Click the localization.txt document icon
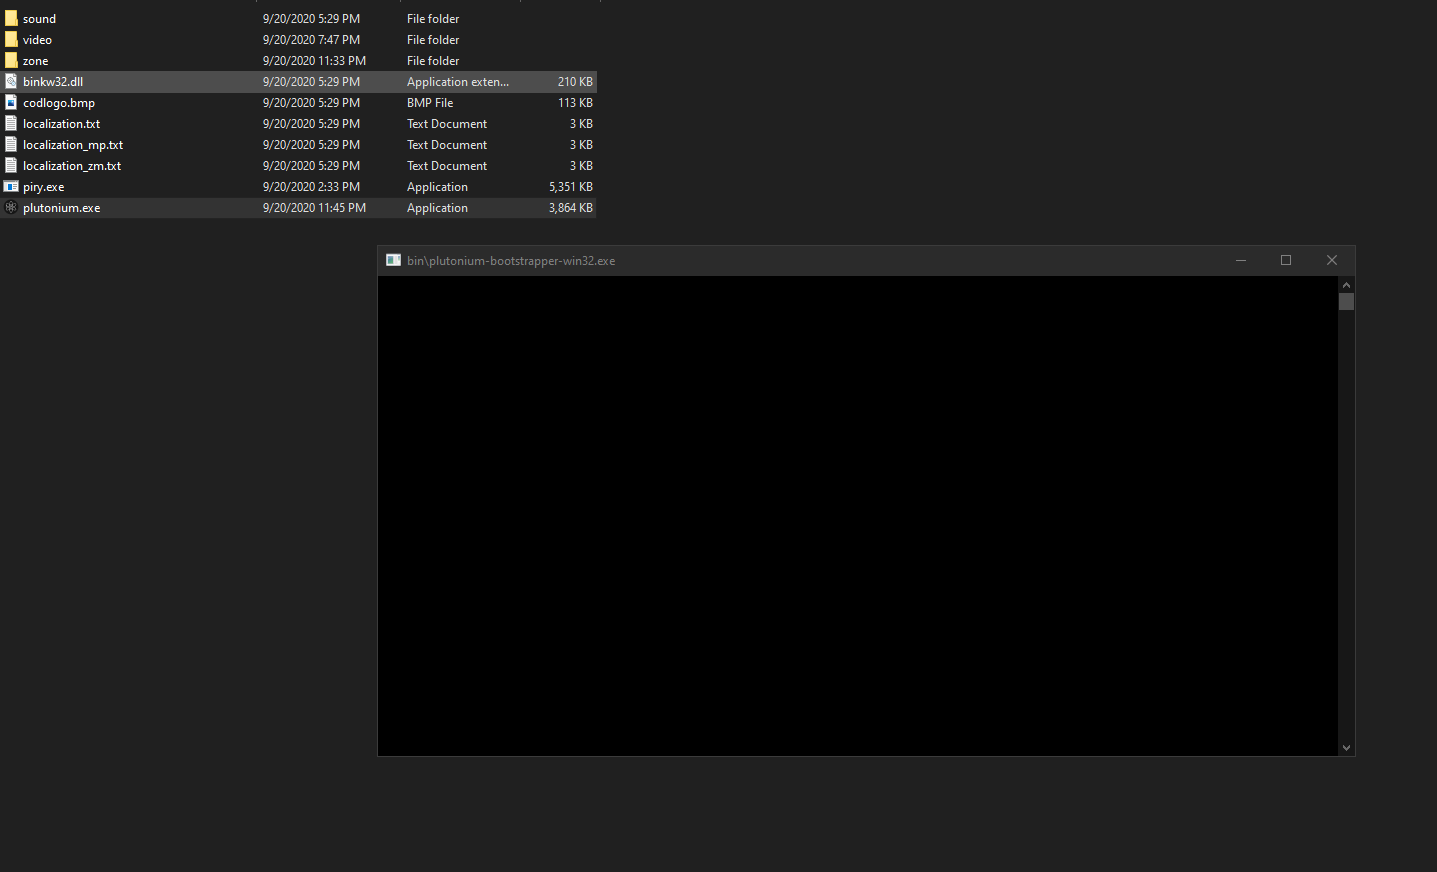This screenshot has width=1437, height=872. (11, 123)
